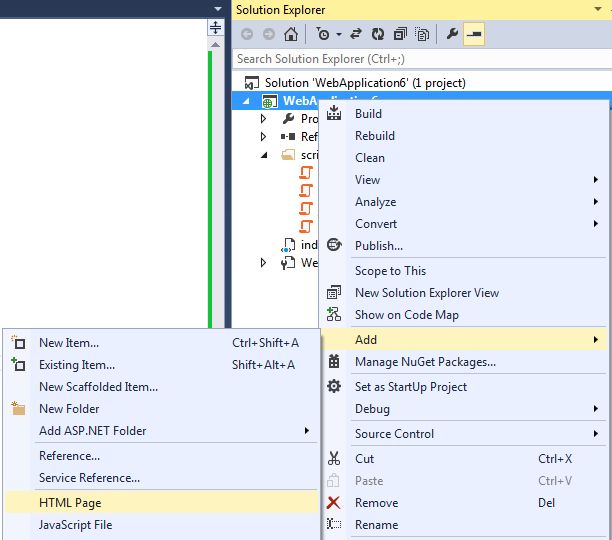This screenshot has height=540, width=612.
Task: Open the Add submenu entry
Action: [x=464, y=340]
